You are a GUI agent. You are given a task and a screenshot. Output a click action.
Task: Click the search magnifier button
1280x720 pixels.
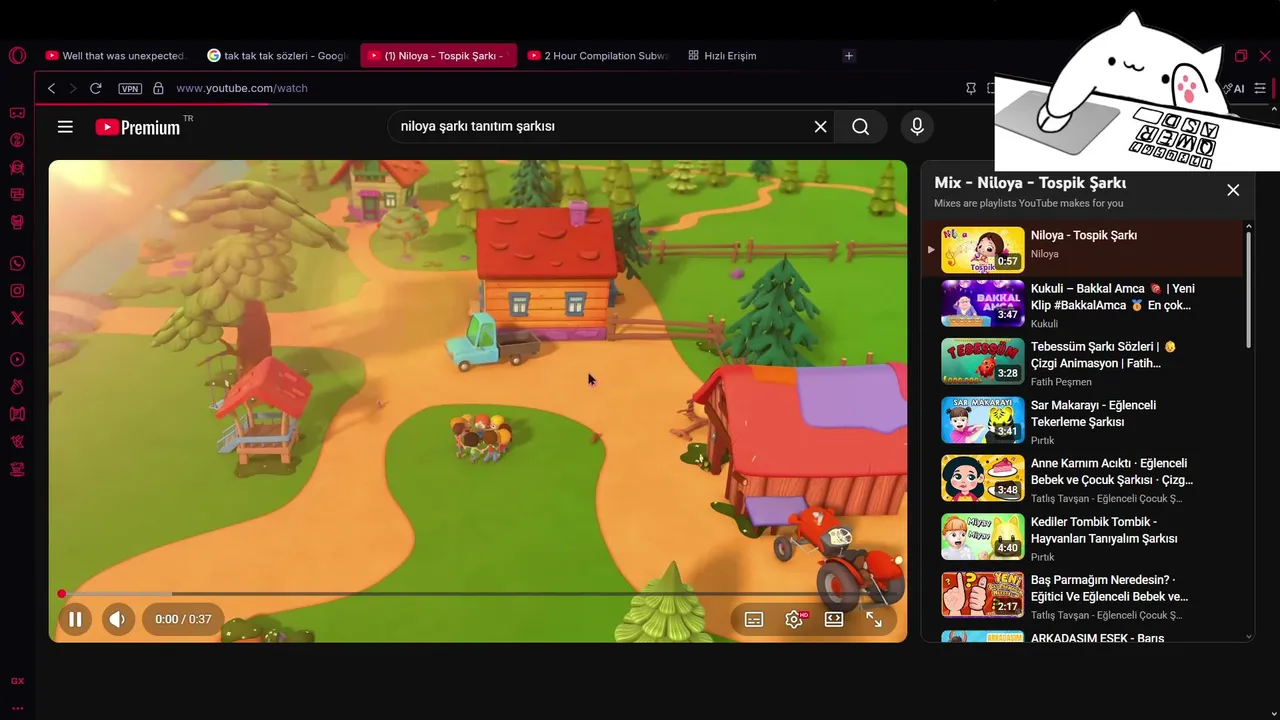click(861, 127)
